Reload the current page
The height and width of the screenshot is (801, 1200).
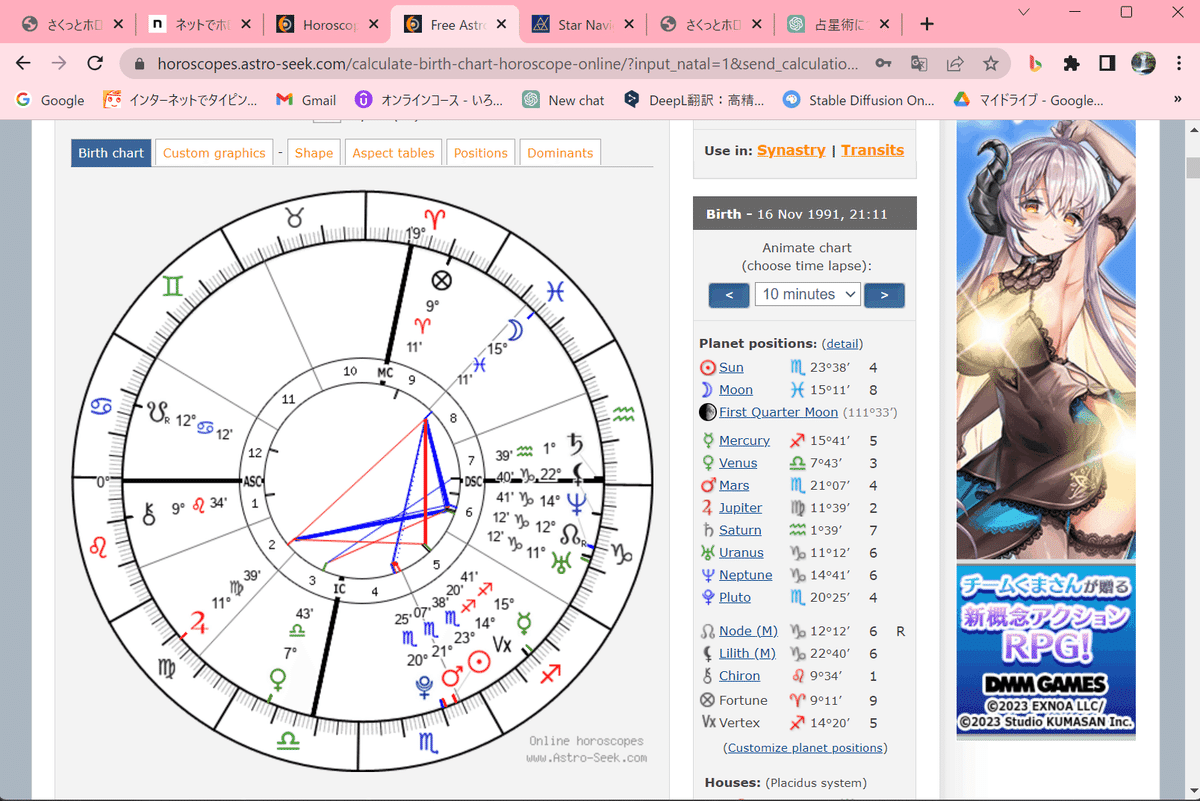95,63
